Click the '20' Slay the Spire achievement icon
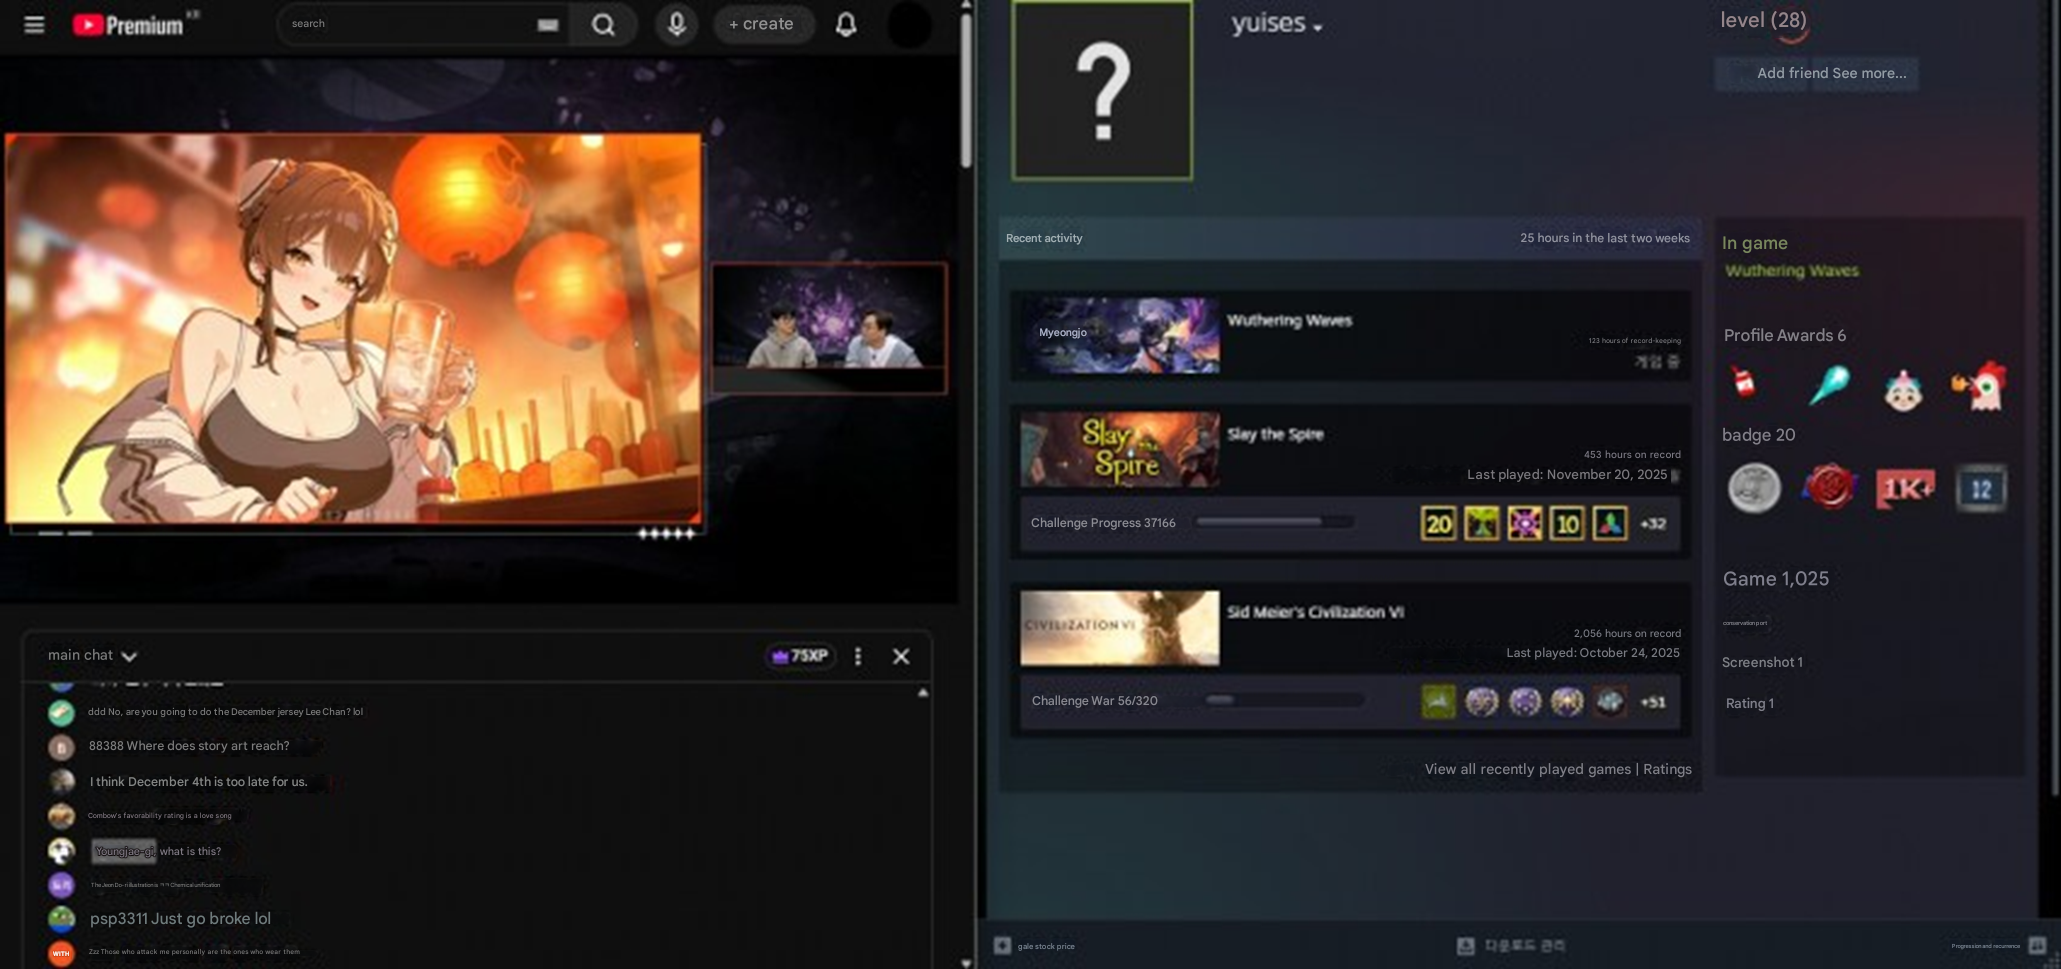The width and height of the screenshot is (2061, 969). point(1439,523)
